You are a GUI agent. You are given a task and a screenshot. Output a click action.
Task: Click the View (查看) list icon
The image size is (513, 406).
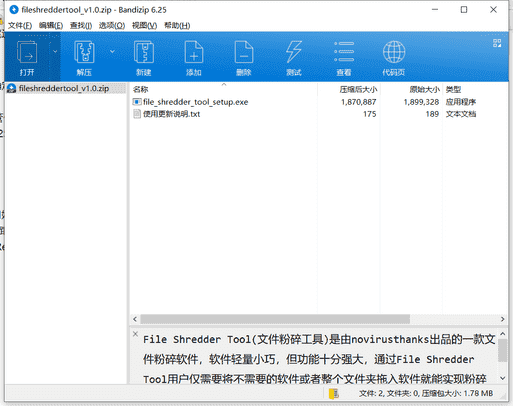click(x=344, y=52)
